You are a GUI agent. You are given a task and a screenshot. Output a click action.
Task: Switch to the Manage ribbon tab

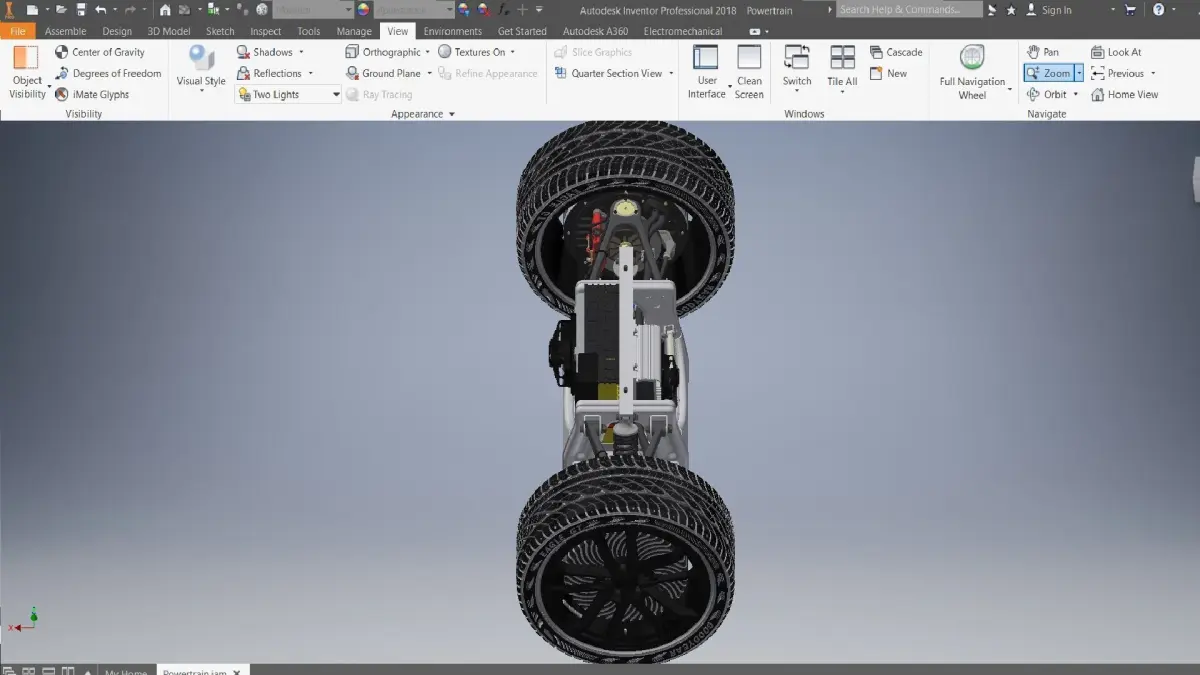tap(354, 31)
